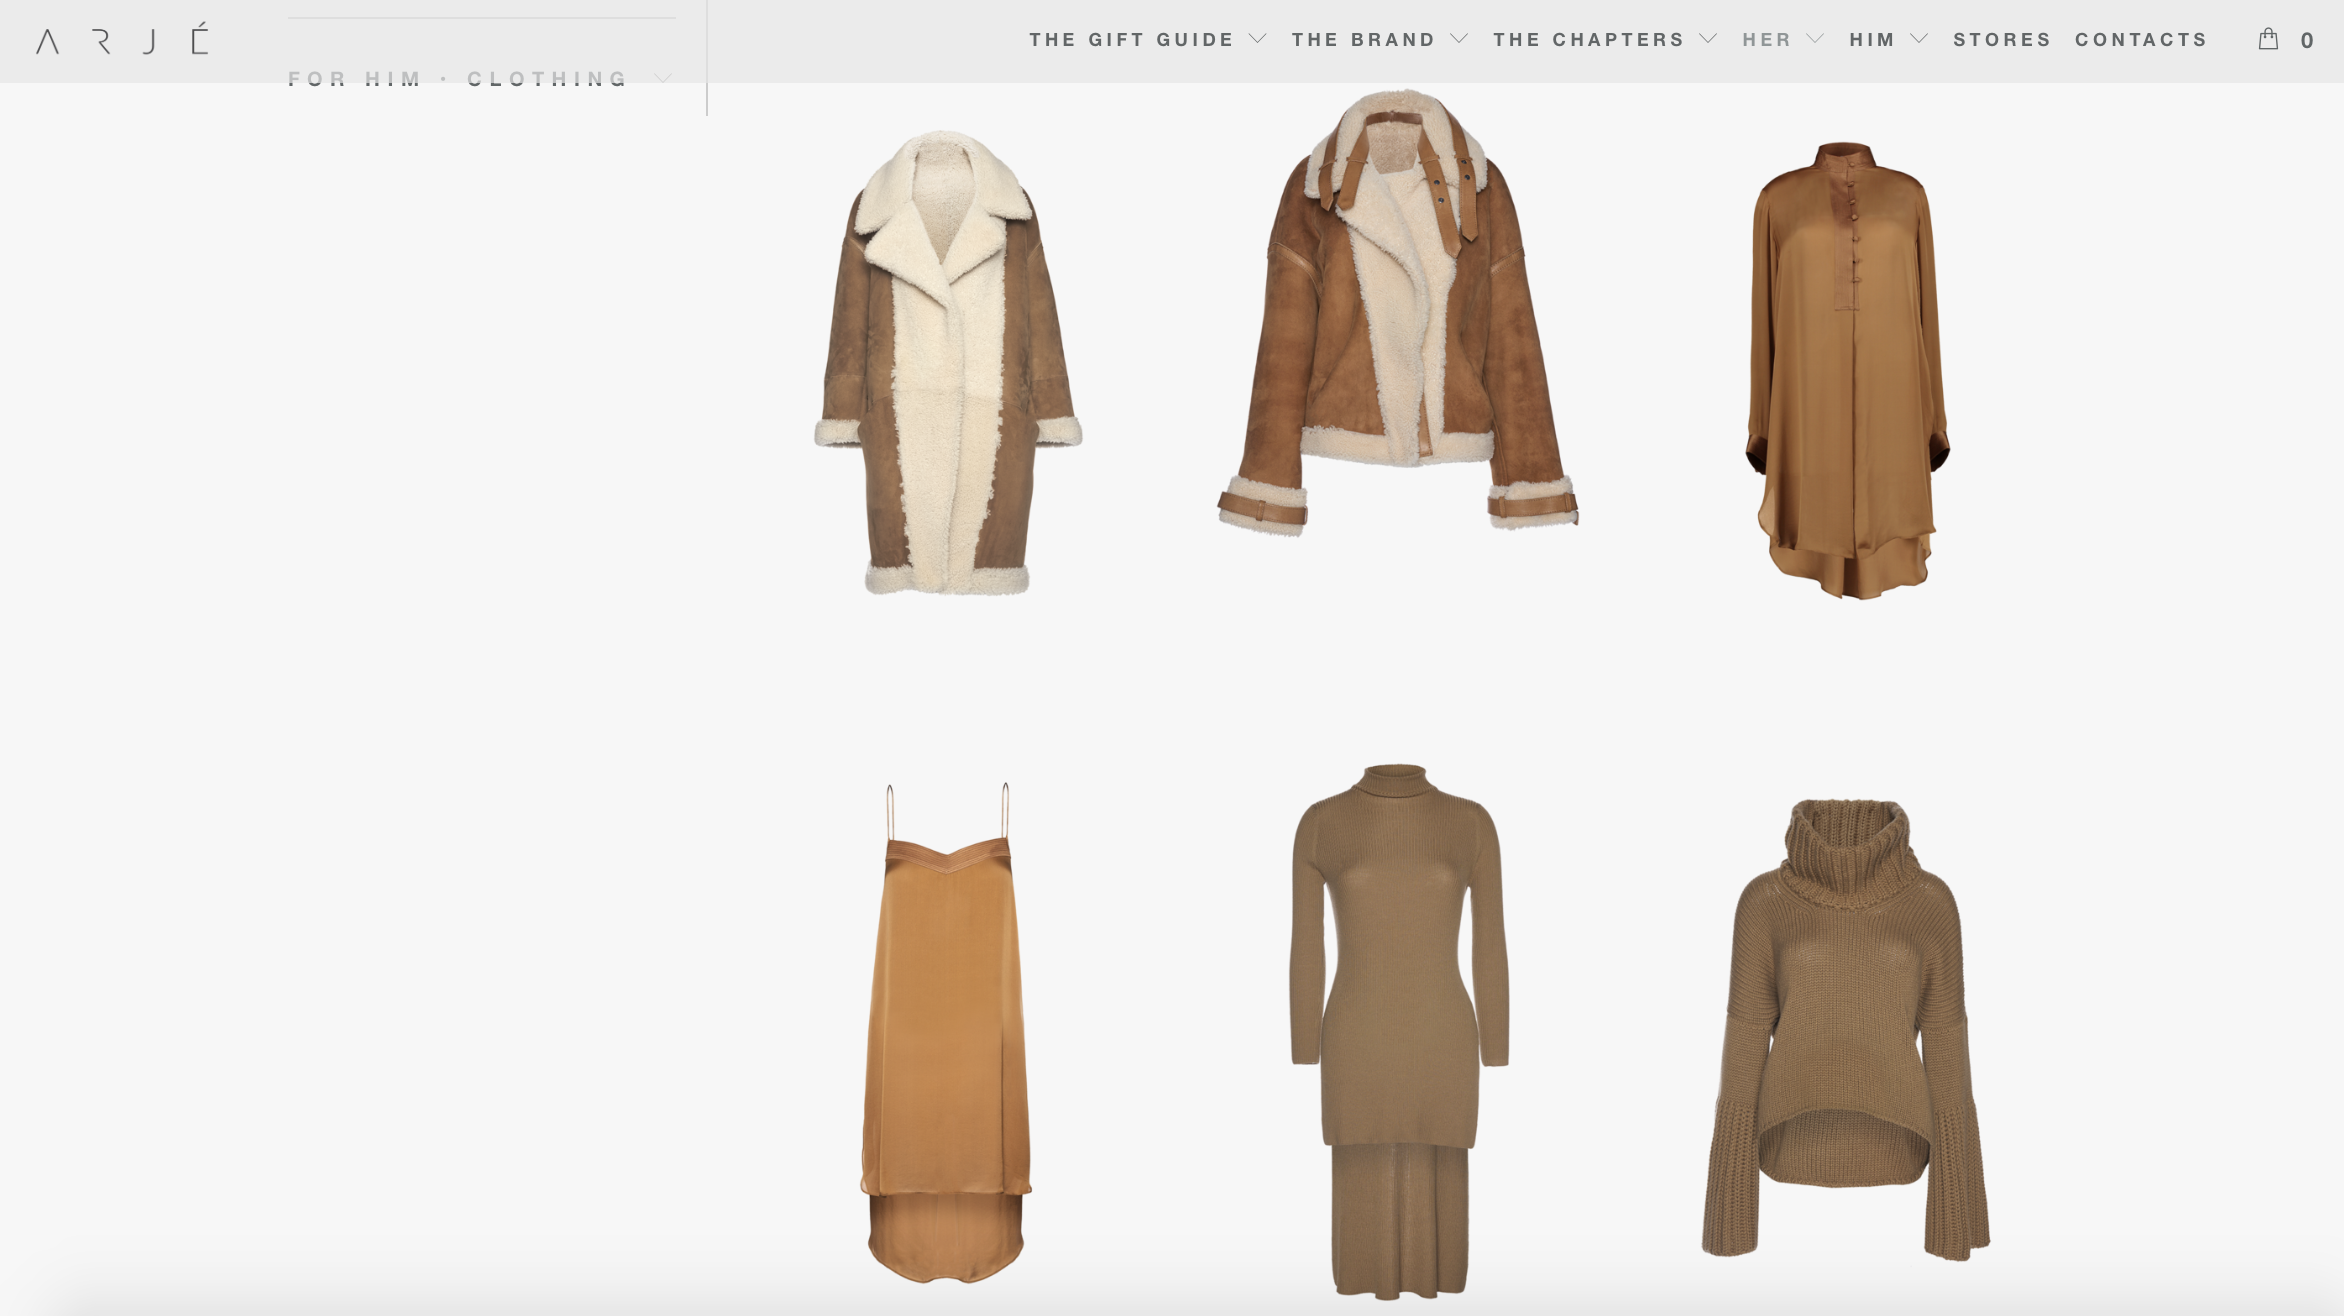Open the shopping bag icon

click(x=2268, y=39)
